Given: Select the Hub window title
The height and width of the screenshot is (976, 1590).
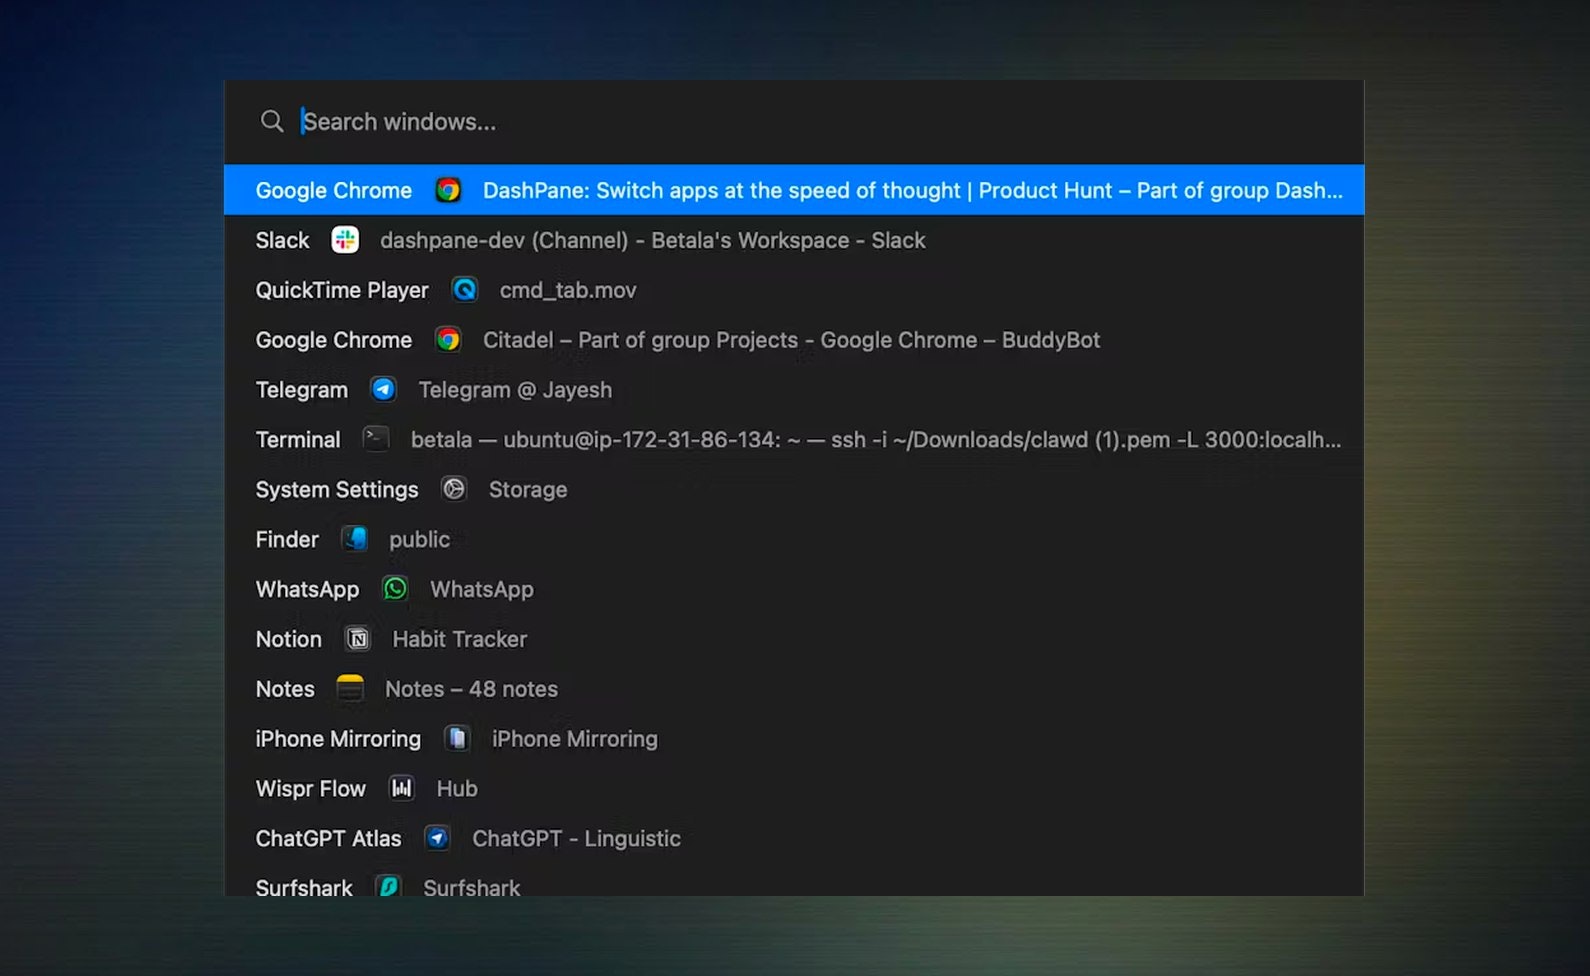Looking at the screenshot, I should pos(457,789).
